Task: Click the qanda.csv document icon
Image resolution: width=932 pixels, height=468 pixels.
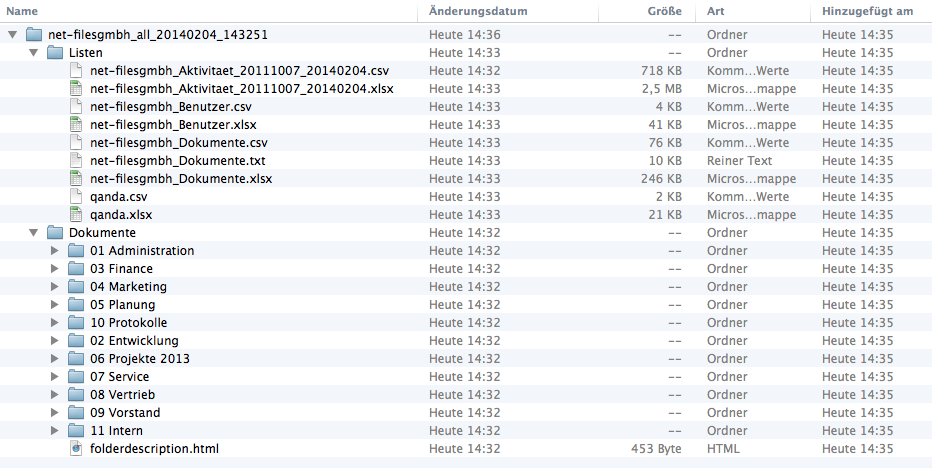Action: point(76,197)
